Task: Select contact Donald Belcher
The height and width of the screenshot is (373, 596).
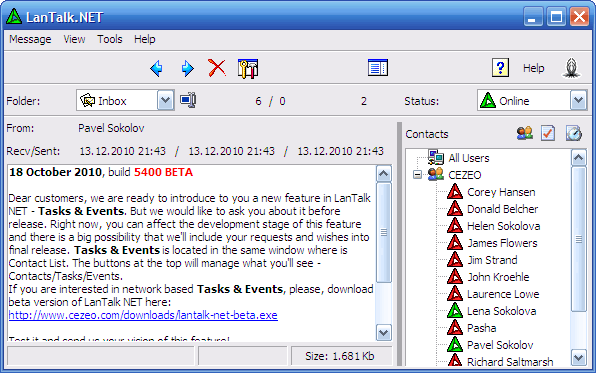Action: point(502,209)
